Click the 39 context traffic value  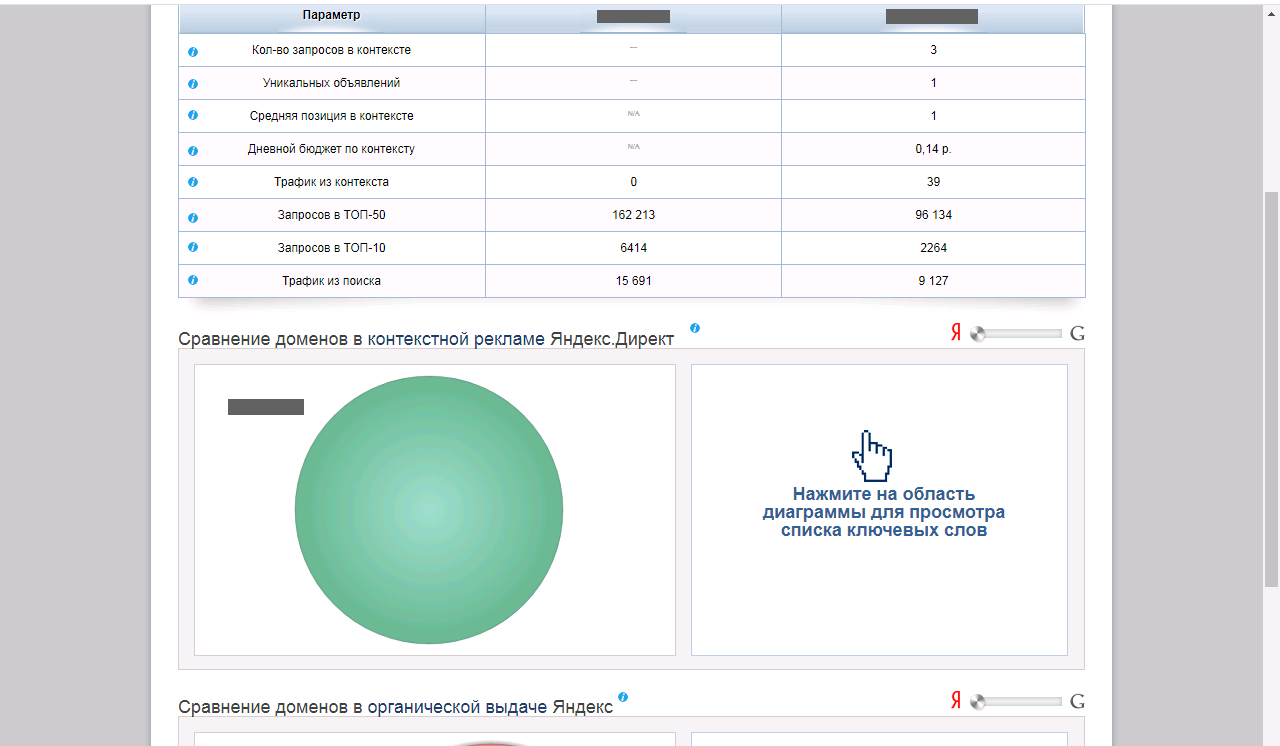tap(933, 182)
